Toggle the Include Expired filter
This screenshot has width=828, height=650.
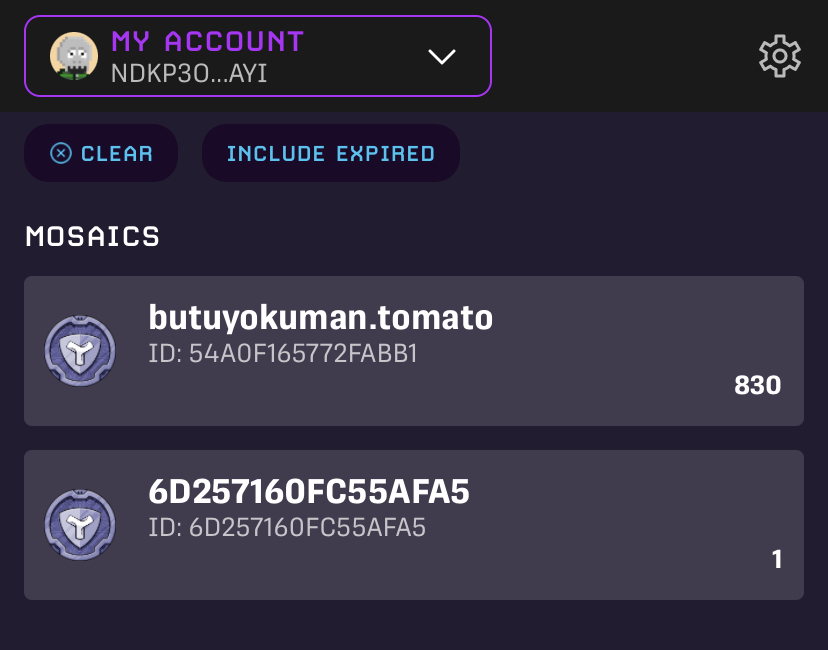pos(330,153)
